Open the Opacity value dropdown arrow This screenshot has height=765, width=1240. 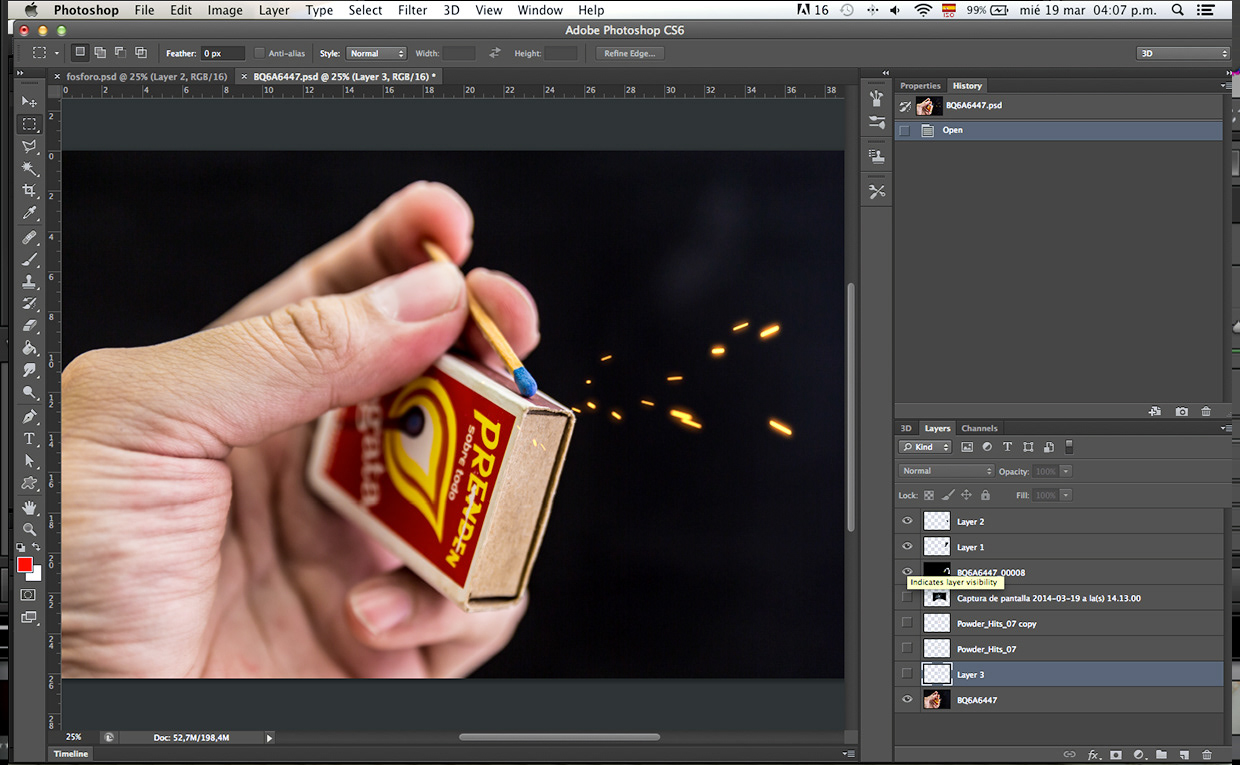(1066, 471)
